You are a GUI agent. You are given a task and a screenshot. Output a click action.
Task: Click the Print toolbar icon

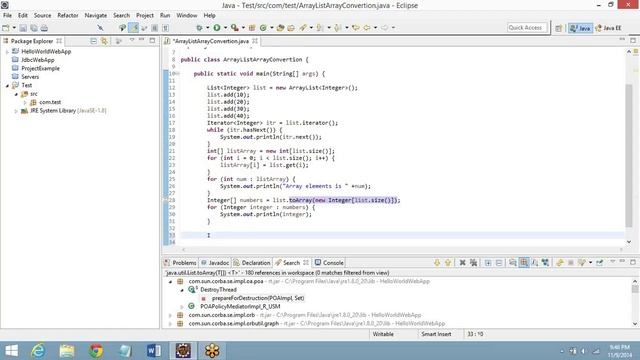tap(44, 28)
